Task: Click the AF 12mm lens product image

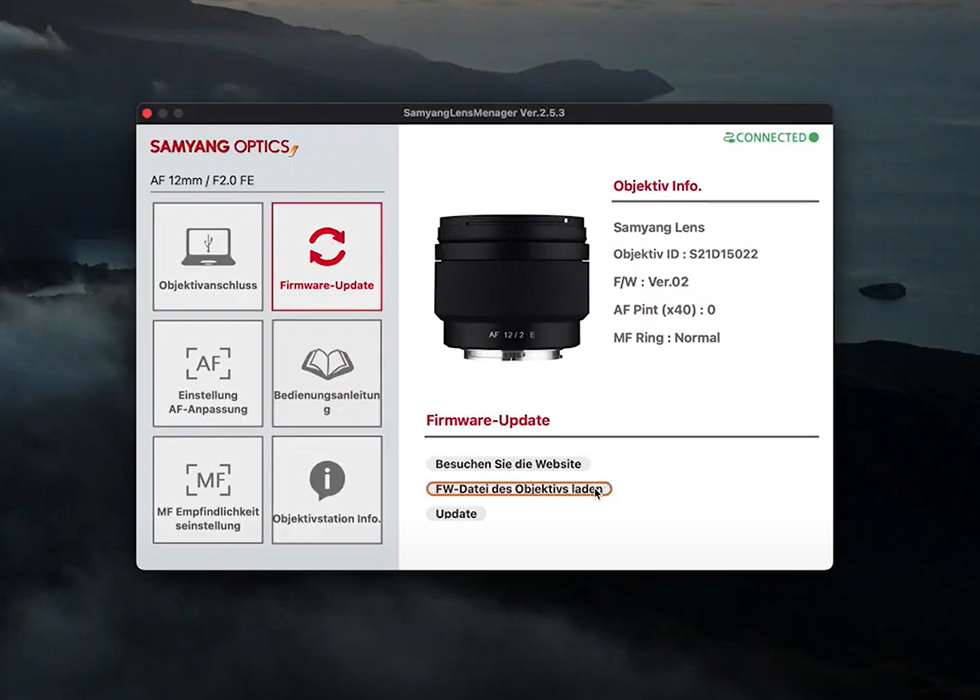Action: 511,280
